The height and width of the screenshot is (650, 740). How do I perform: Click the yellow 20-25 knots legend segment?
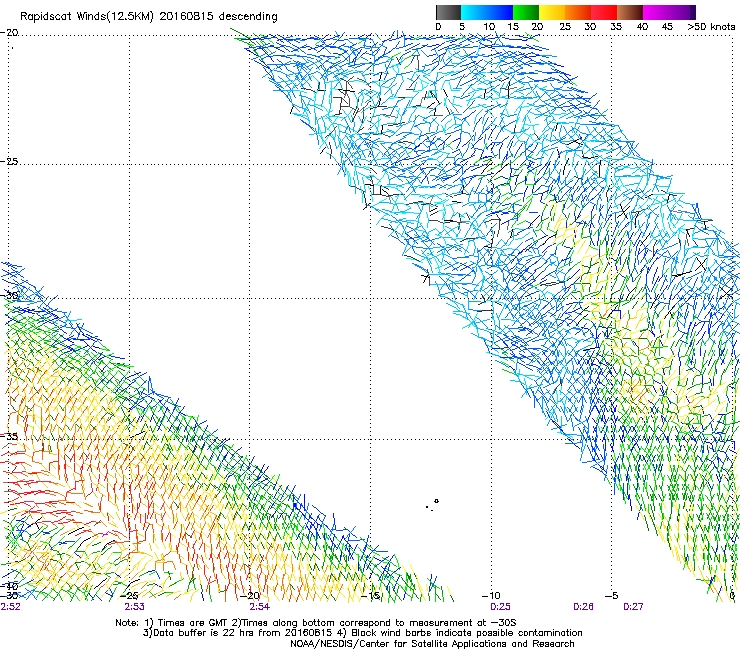[552, 12]
